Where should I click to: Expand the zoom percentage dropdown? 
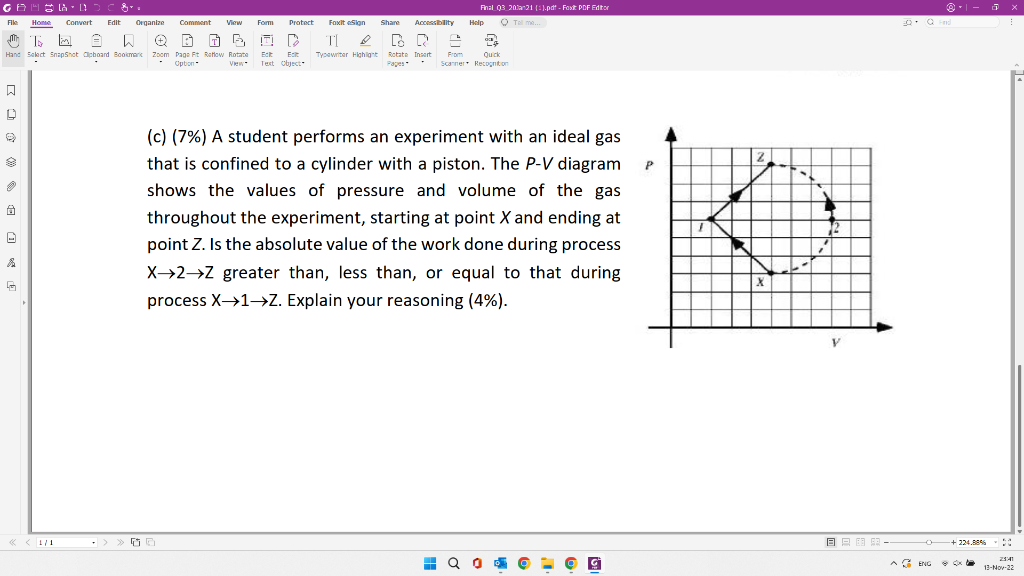point(995,541)
